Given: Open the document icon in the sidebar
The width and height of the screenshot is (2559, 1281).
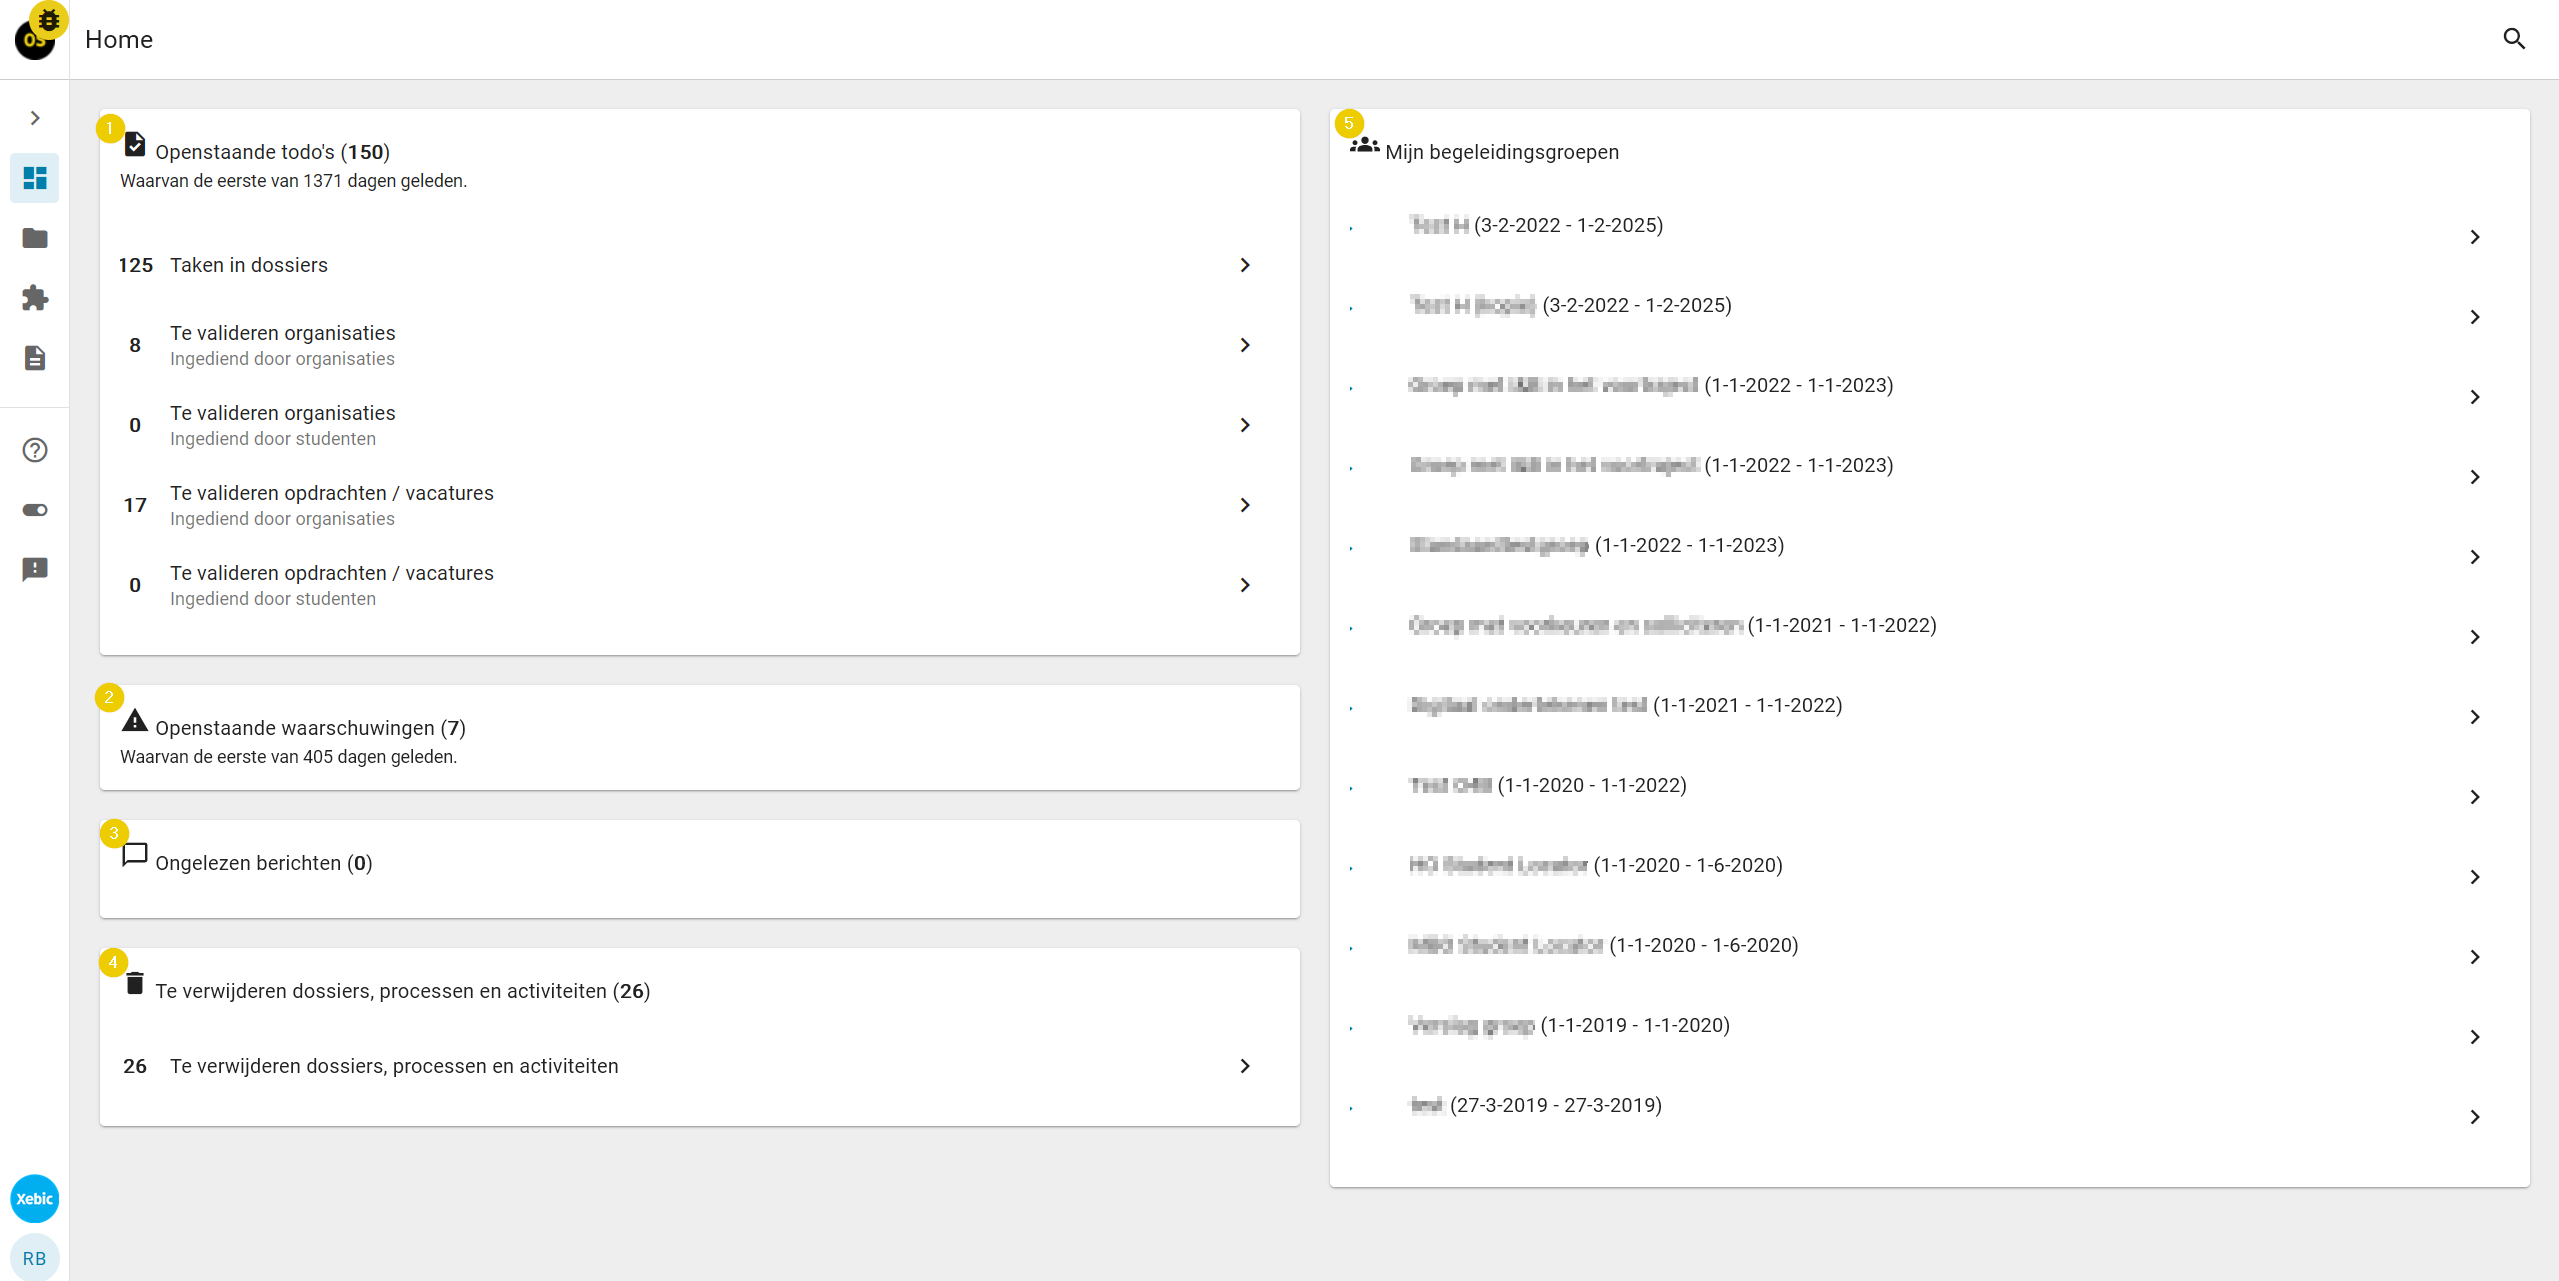Looking at the screenshot, I should pos(34,358).
